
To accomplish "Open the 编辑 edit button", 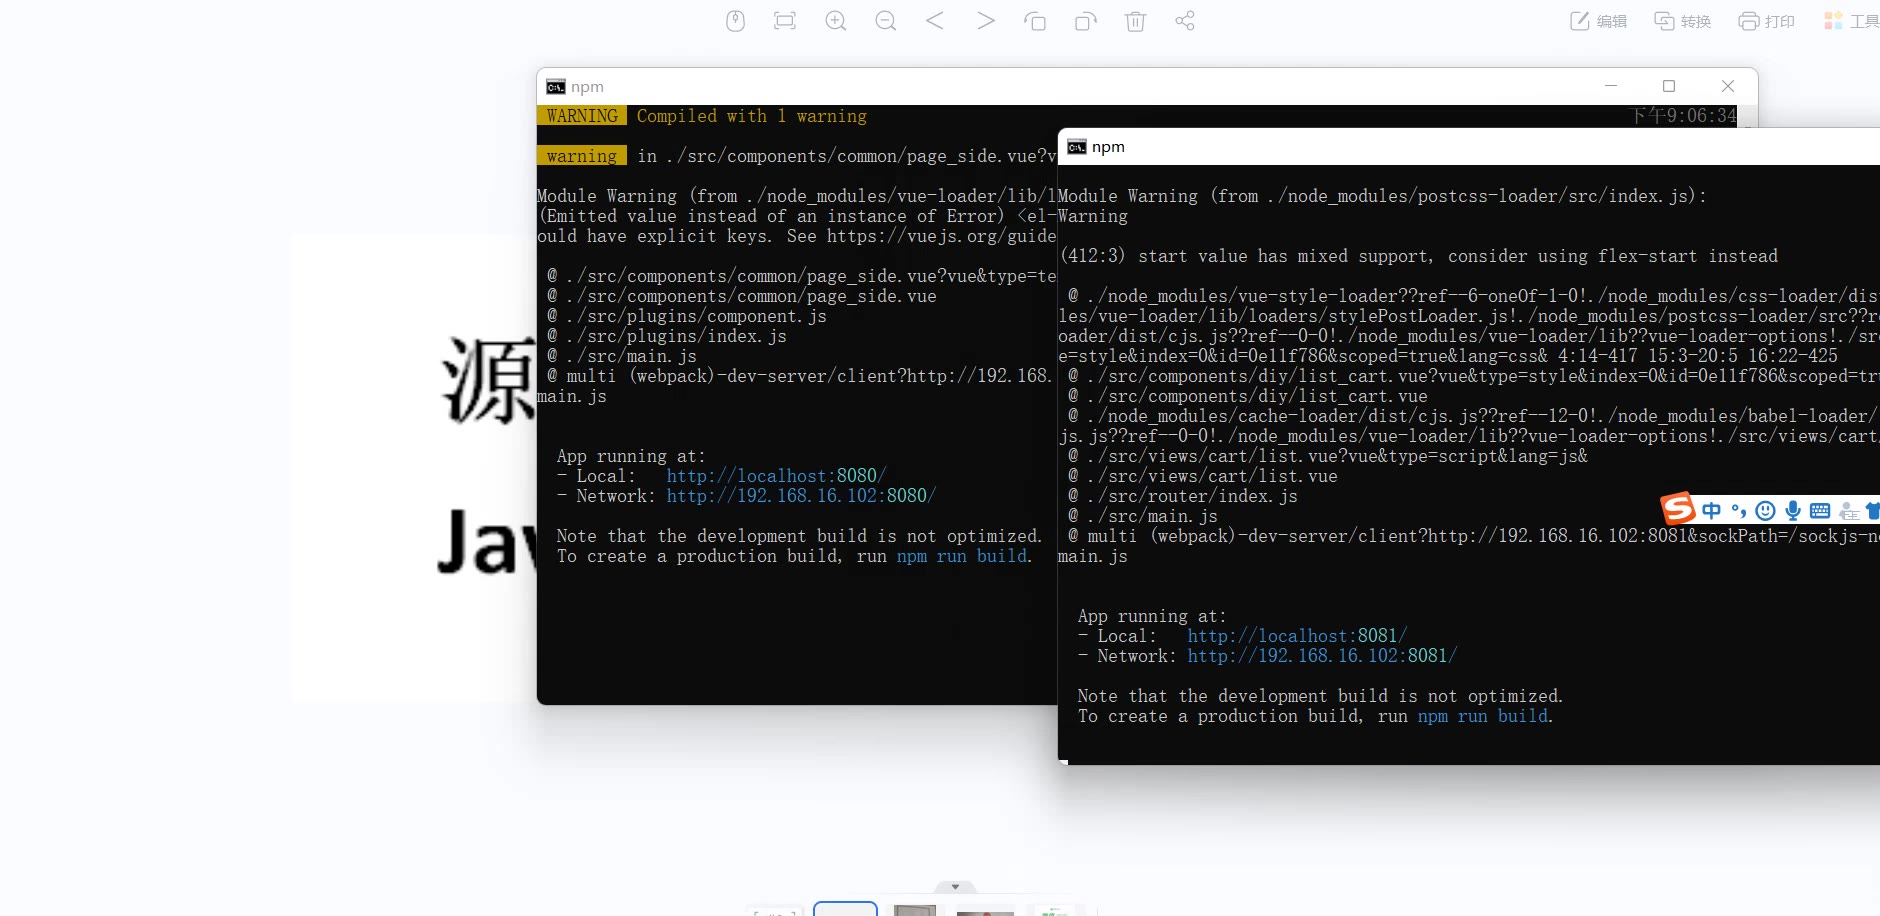I will (1598, 21).
